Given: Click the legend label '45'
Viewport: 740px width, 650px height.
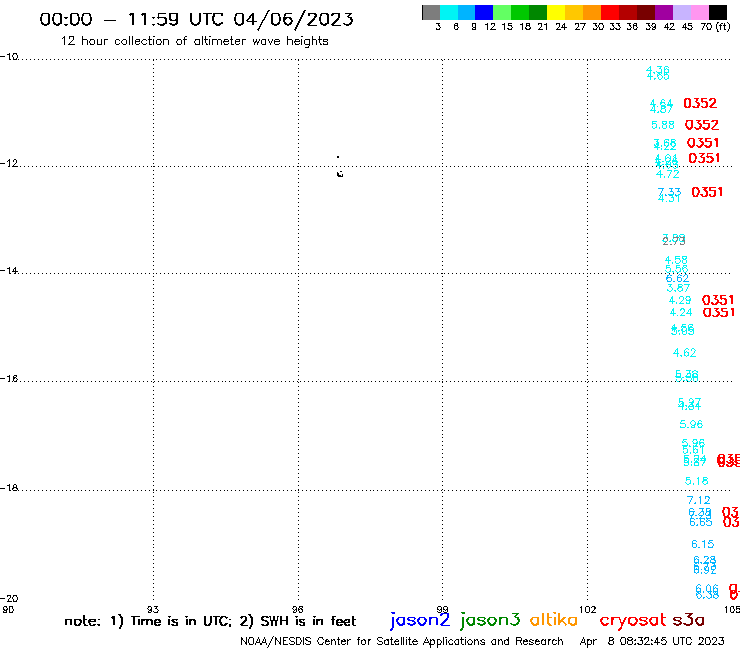Looking at the screenshot, I should coord(687,27).
